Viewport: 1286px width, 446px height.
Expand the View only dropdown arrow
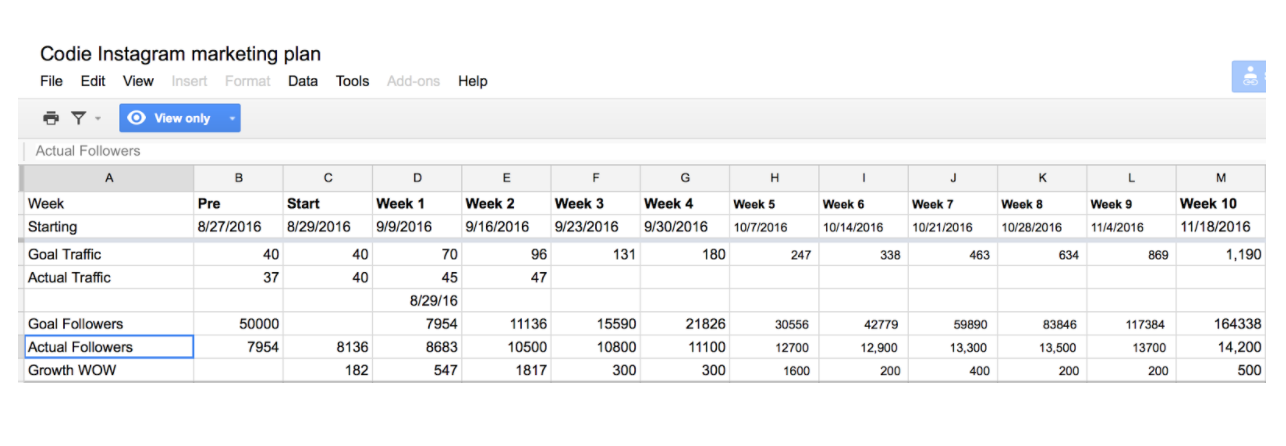pyautogui.click(x=232, y=118)
